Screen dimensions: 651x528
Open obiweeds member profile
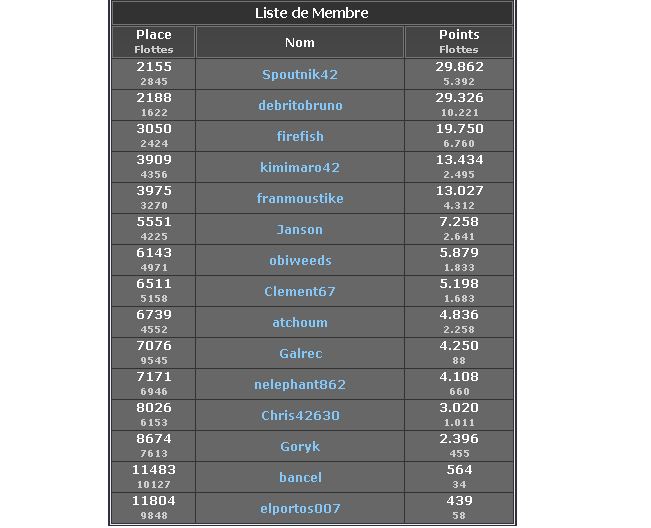tap(300, 260)
